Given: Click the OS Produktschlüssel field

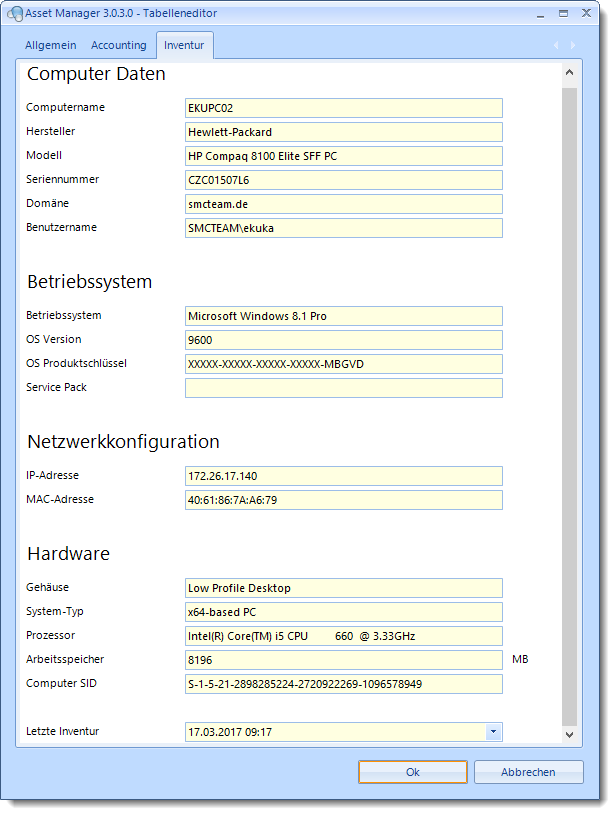Looking at the screenshot, I should click(x=344, y=364).
